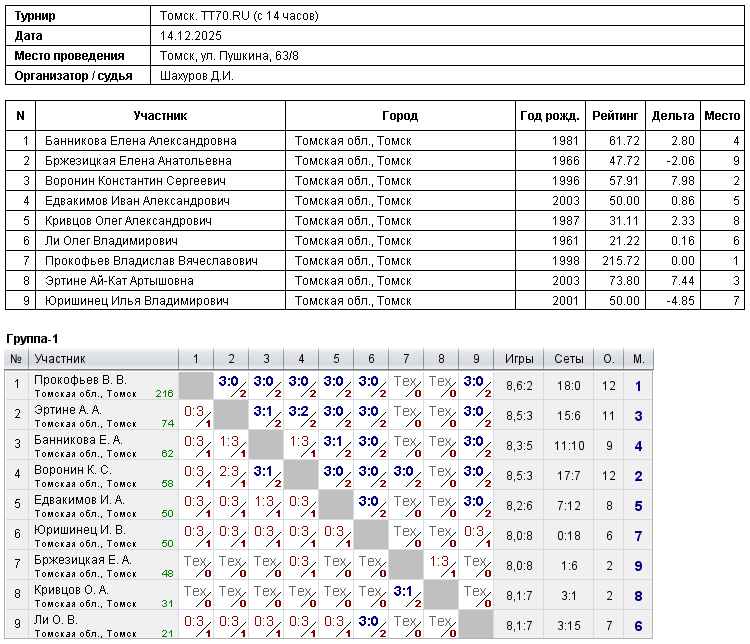Click the "Сеты" header in group table
750x644 pixels.
point(568,359)
